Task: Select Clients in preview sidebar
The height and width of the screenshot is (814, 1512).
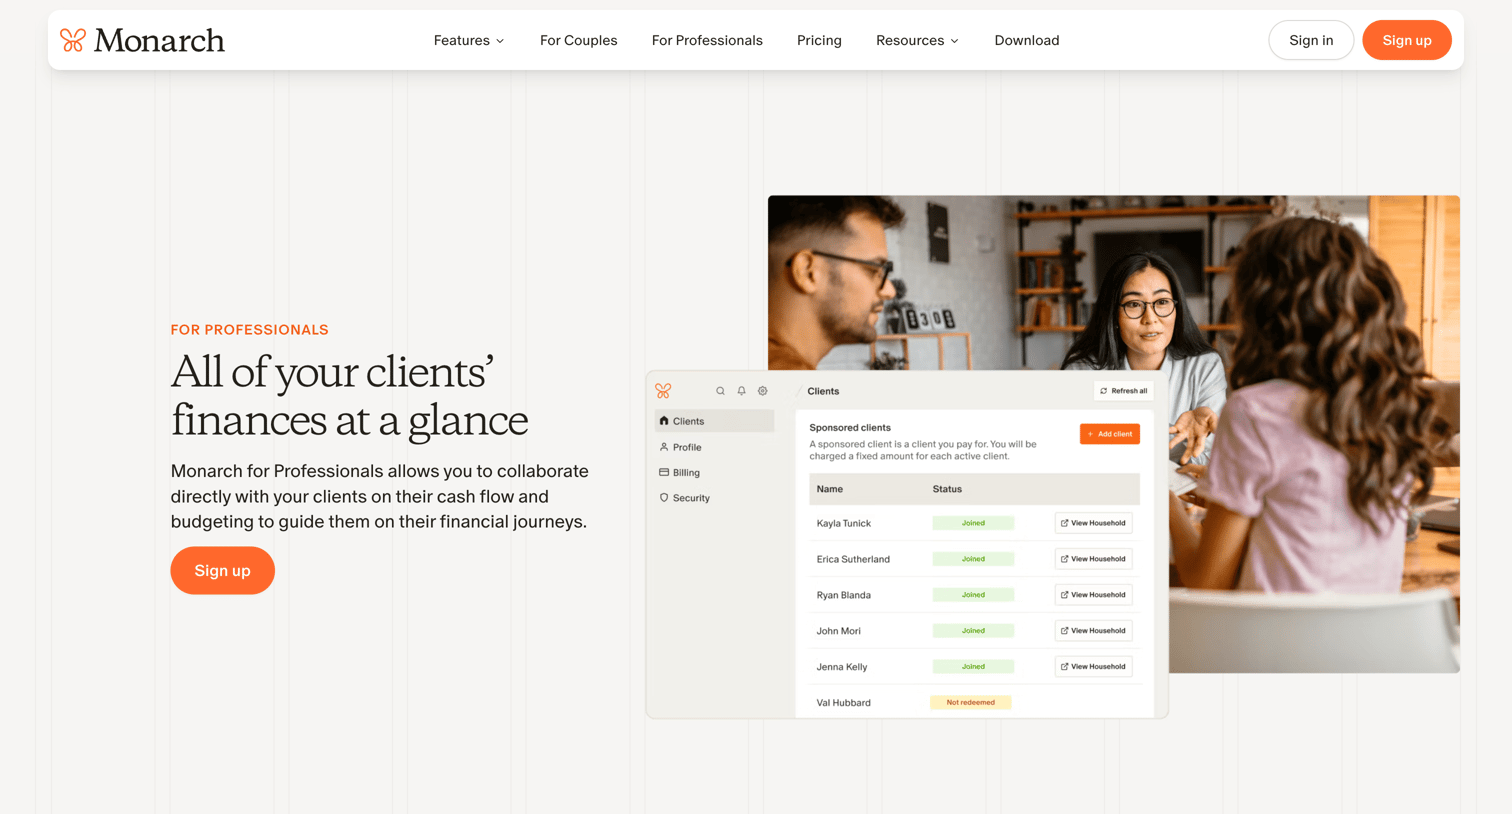Action: pos(714,421)
